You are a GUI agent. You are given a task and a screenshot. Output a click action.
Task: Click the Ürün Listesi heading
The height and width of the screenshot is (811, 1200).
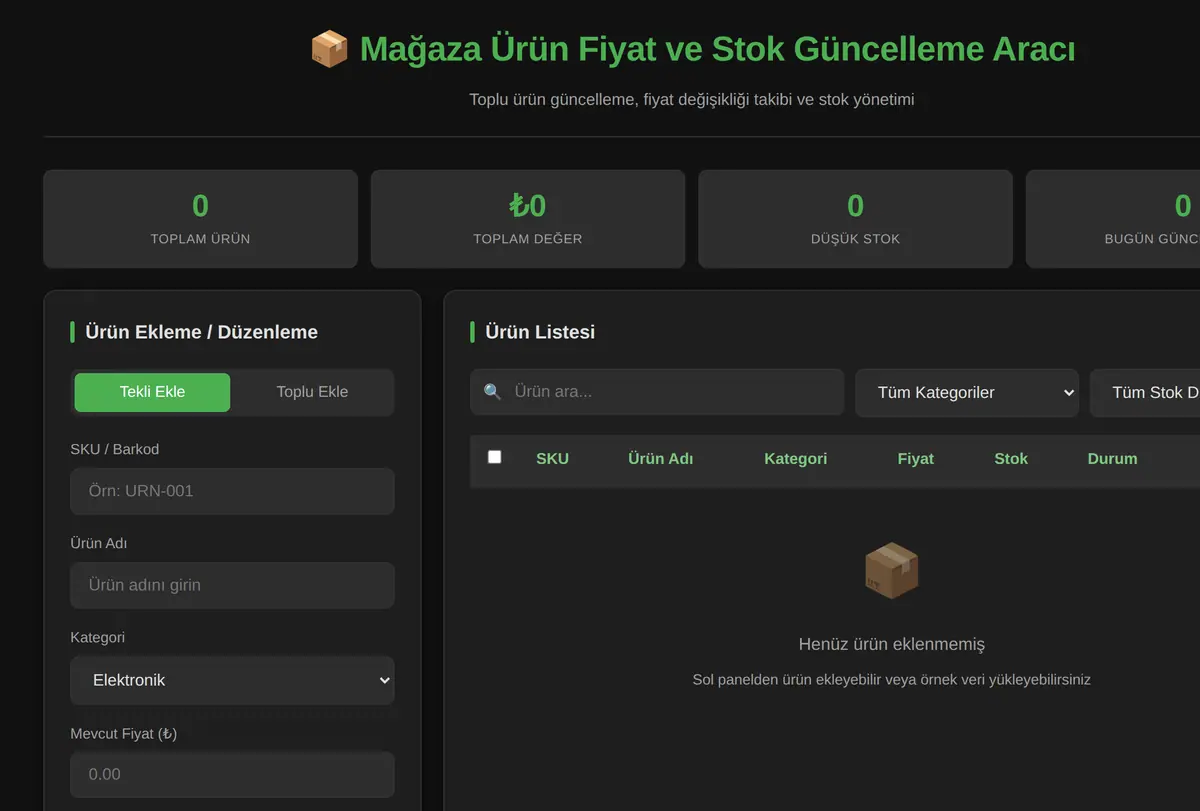pos(540,332)
